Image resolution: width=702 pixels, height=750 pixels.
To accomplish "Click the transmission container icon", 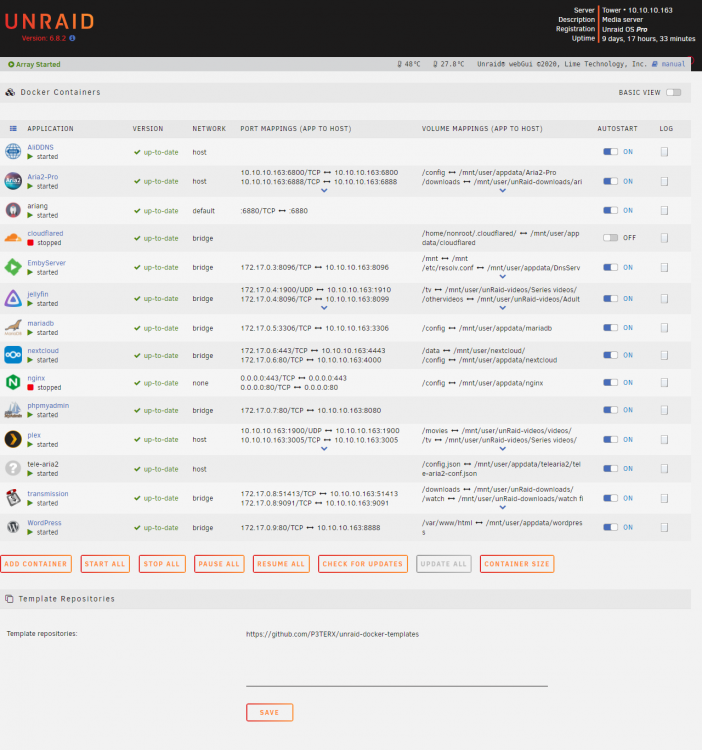I will click(13, 498).
